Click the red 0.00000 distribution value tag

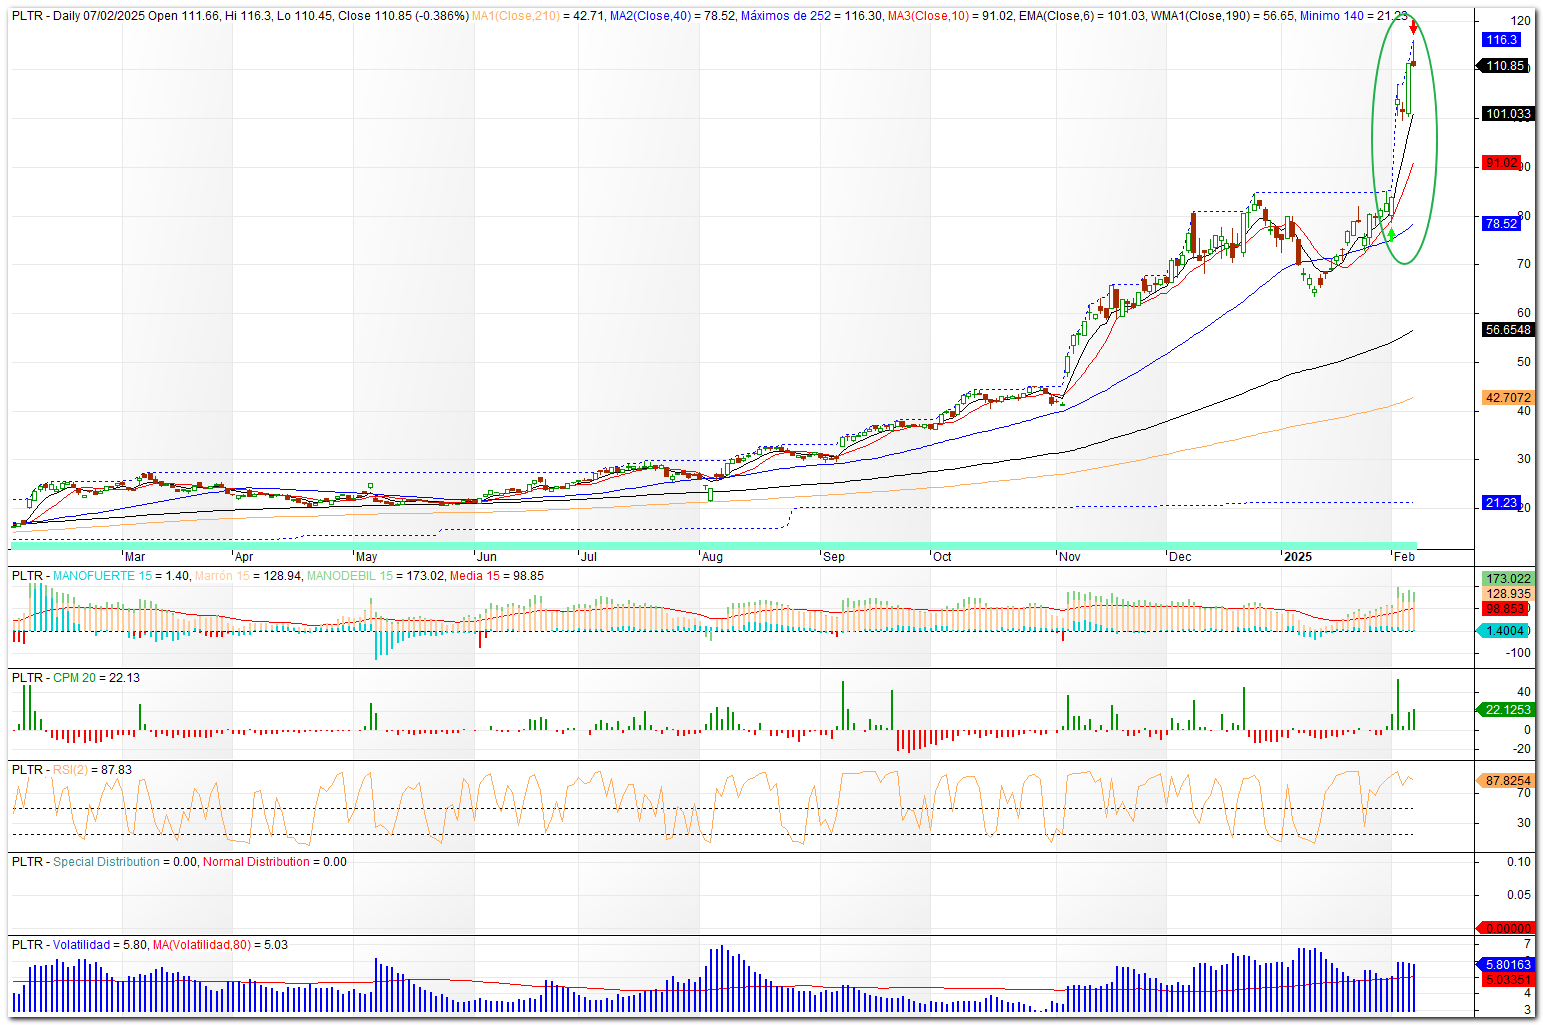1505,928
